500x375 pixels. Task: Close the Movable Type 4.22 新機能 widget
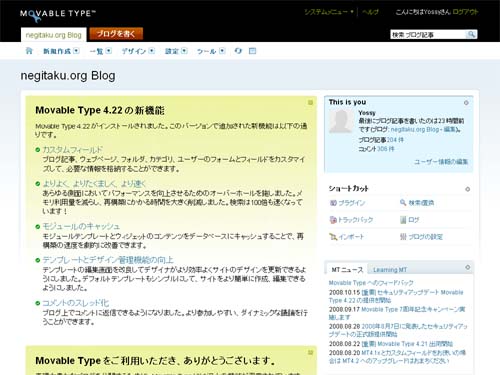coord(310,102)
